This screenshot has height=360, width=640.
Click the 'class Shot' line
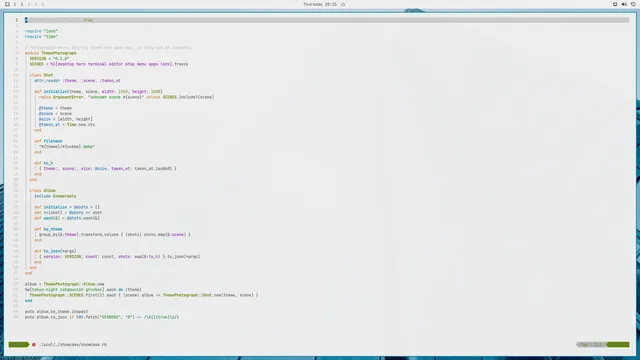tap(41, 75)
